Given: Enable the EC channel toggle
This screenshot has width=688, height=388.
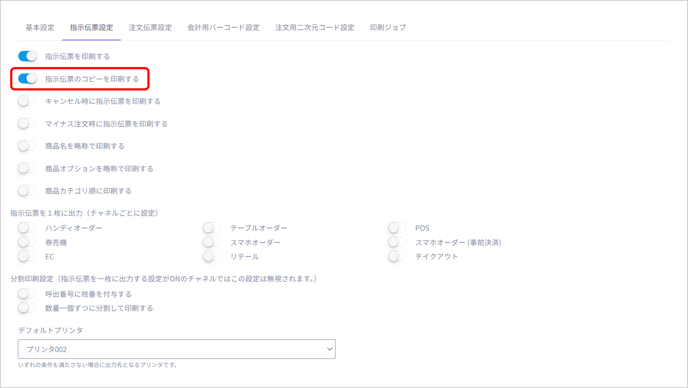Looking at the screenshot, I should (x=27, y=256).
